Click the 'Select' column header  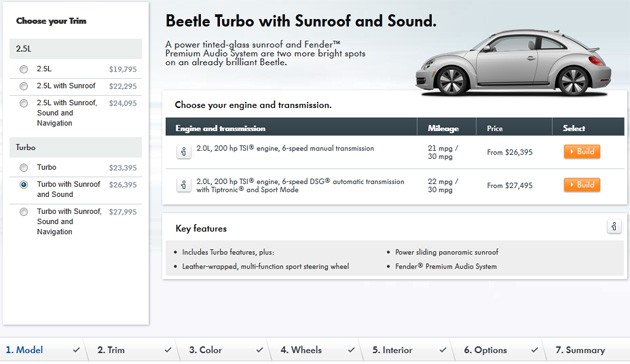tap(574, 129)
